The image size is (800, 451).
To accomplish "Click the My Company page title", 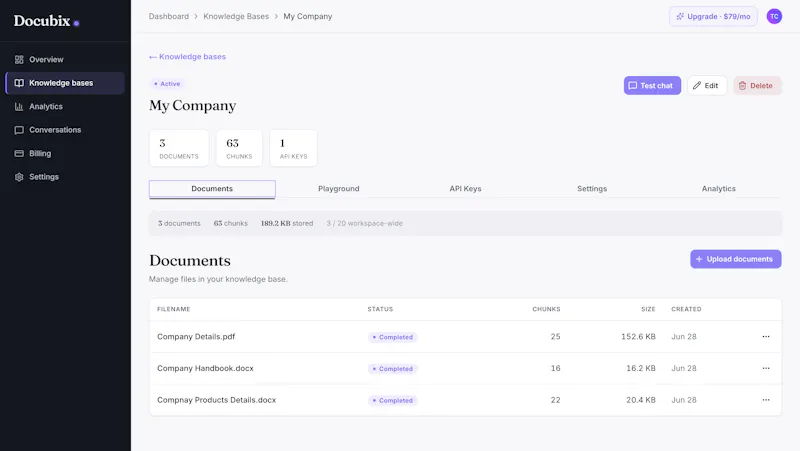I will tap(192, 106).
